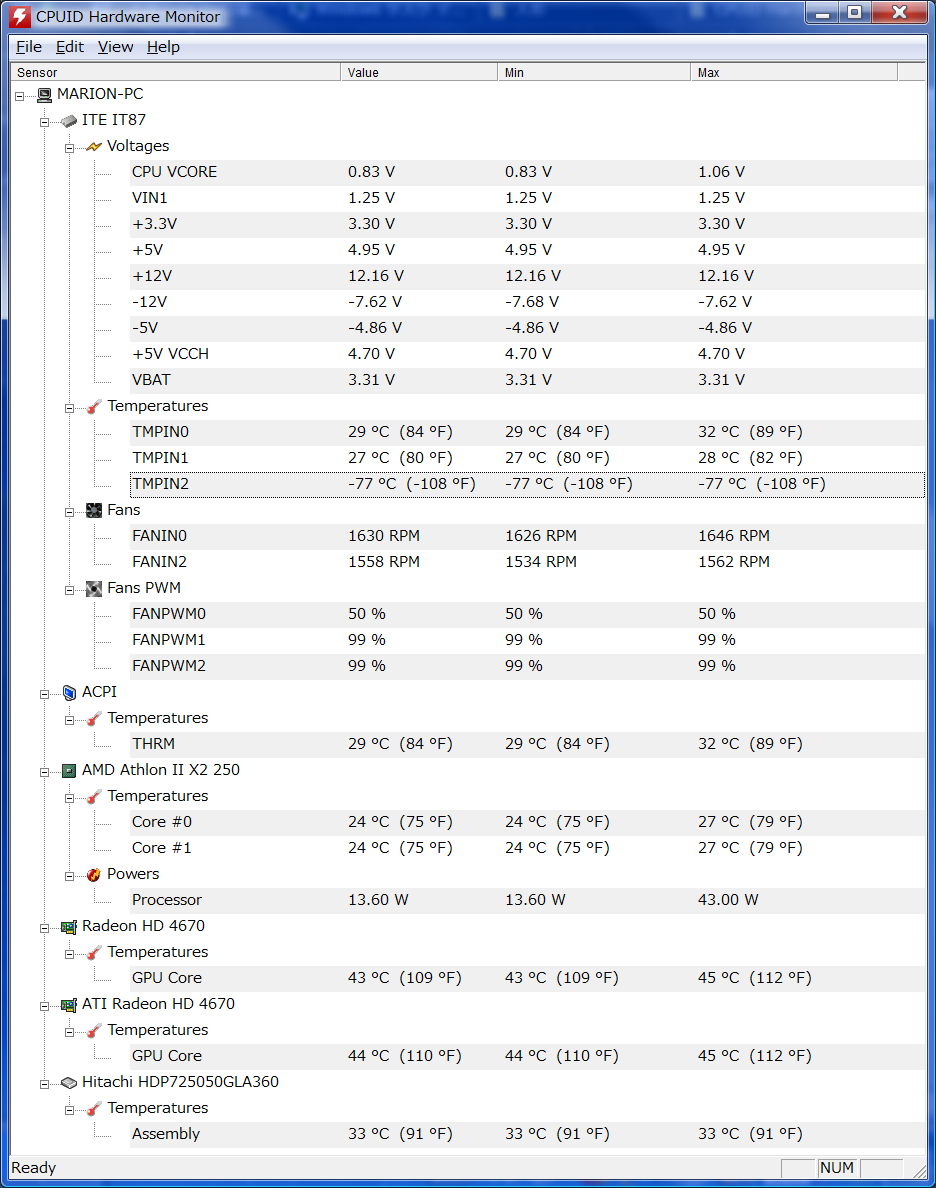This screenshot has width=936, height=1188.
Task: Open the Help menu
Action: click(163, 47)
